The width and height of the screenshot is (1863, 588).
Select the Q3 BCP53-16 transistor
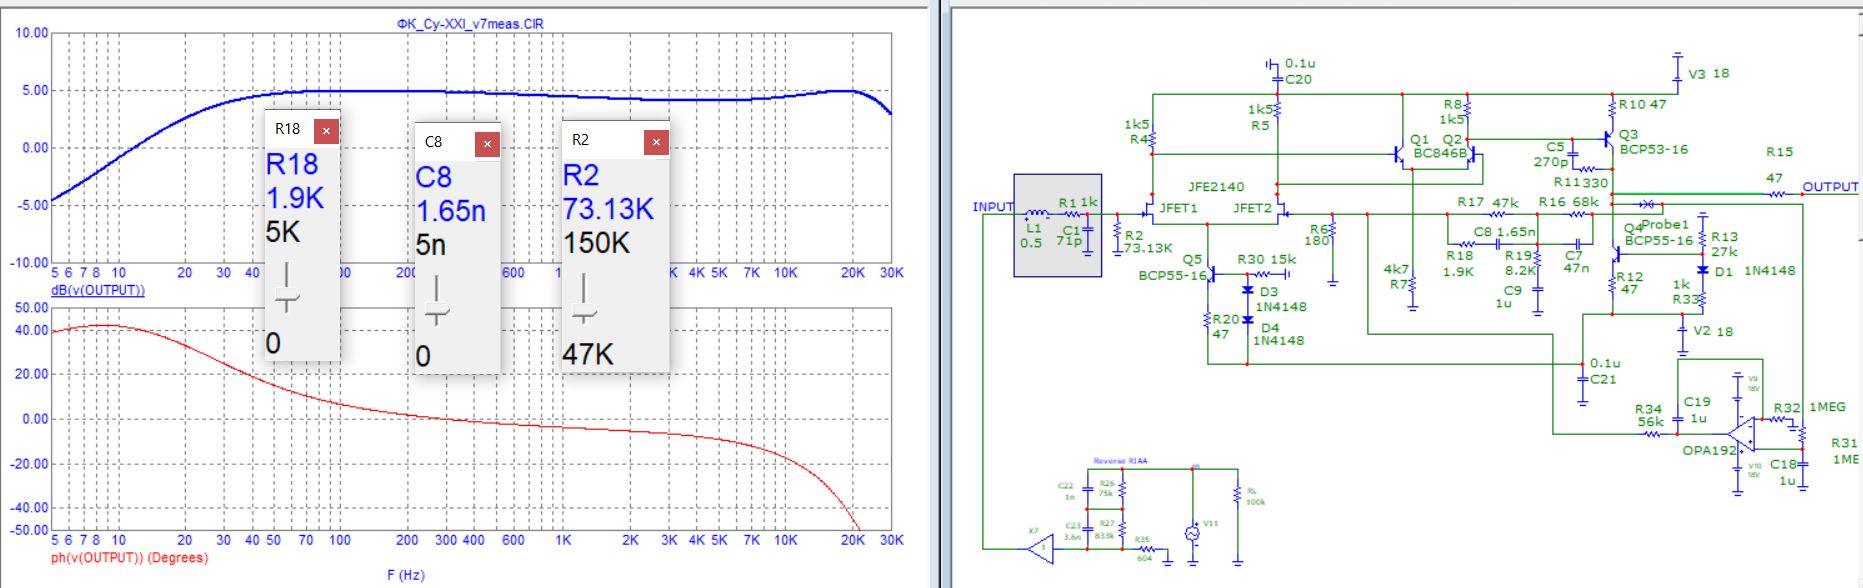point(1609,139)
